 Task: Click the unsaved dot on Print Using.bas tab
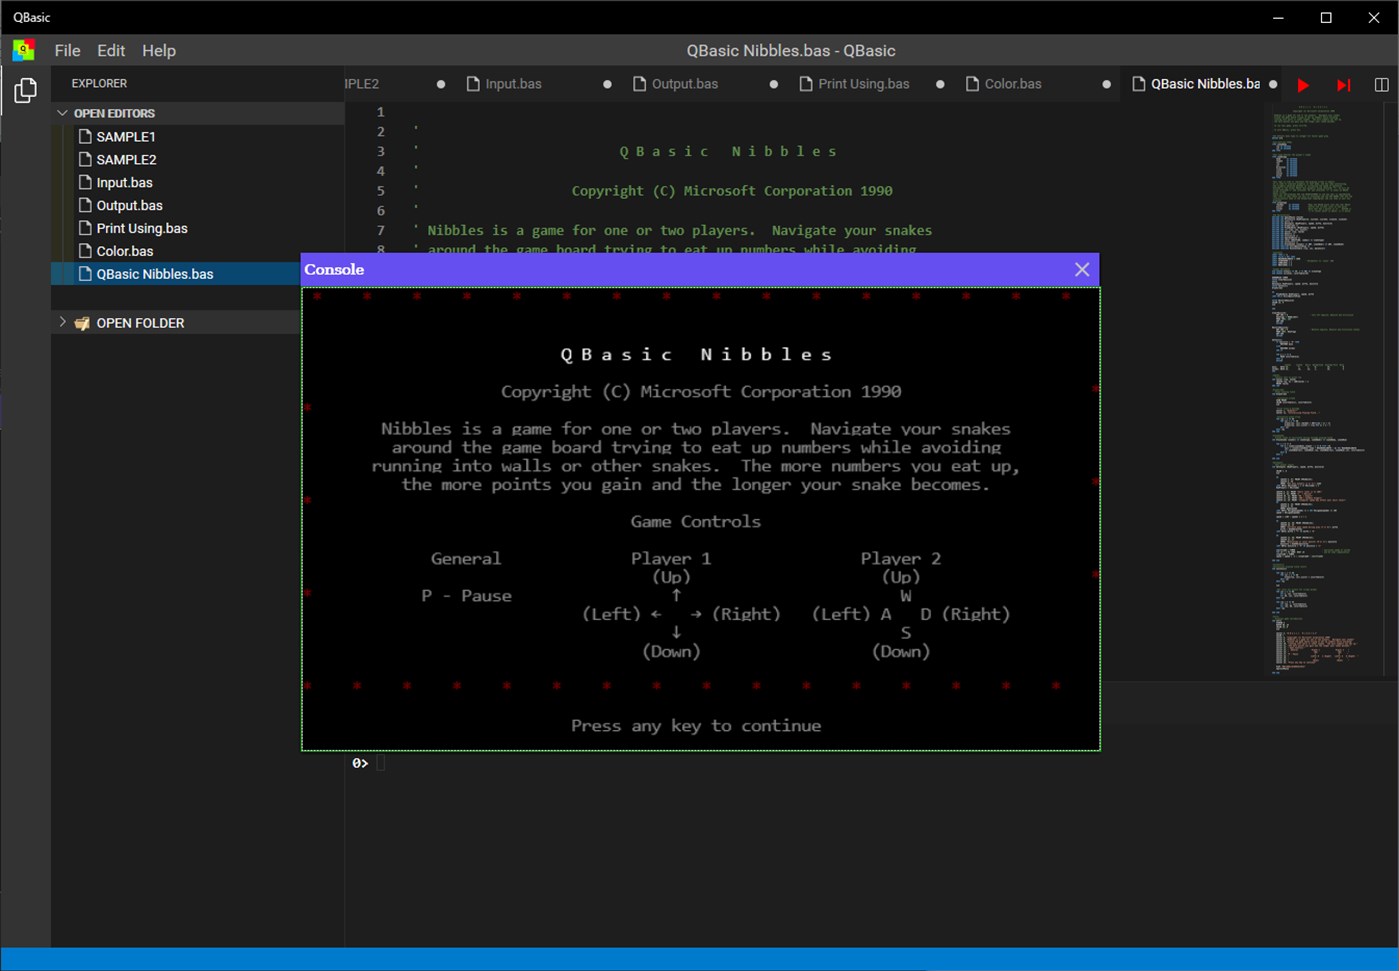pyautogui.click(x=940, y=84)
